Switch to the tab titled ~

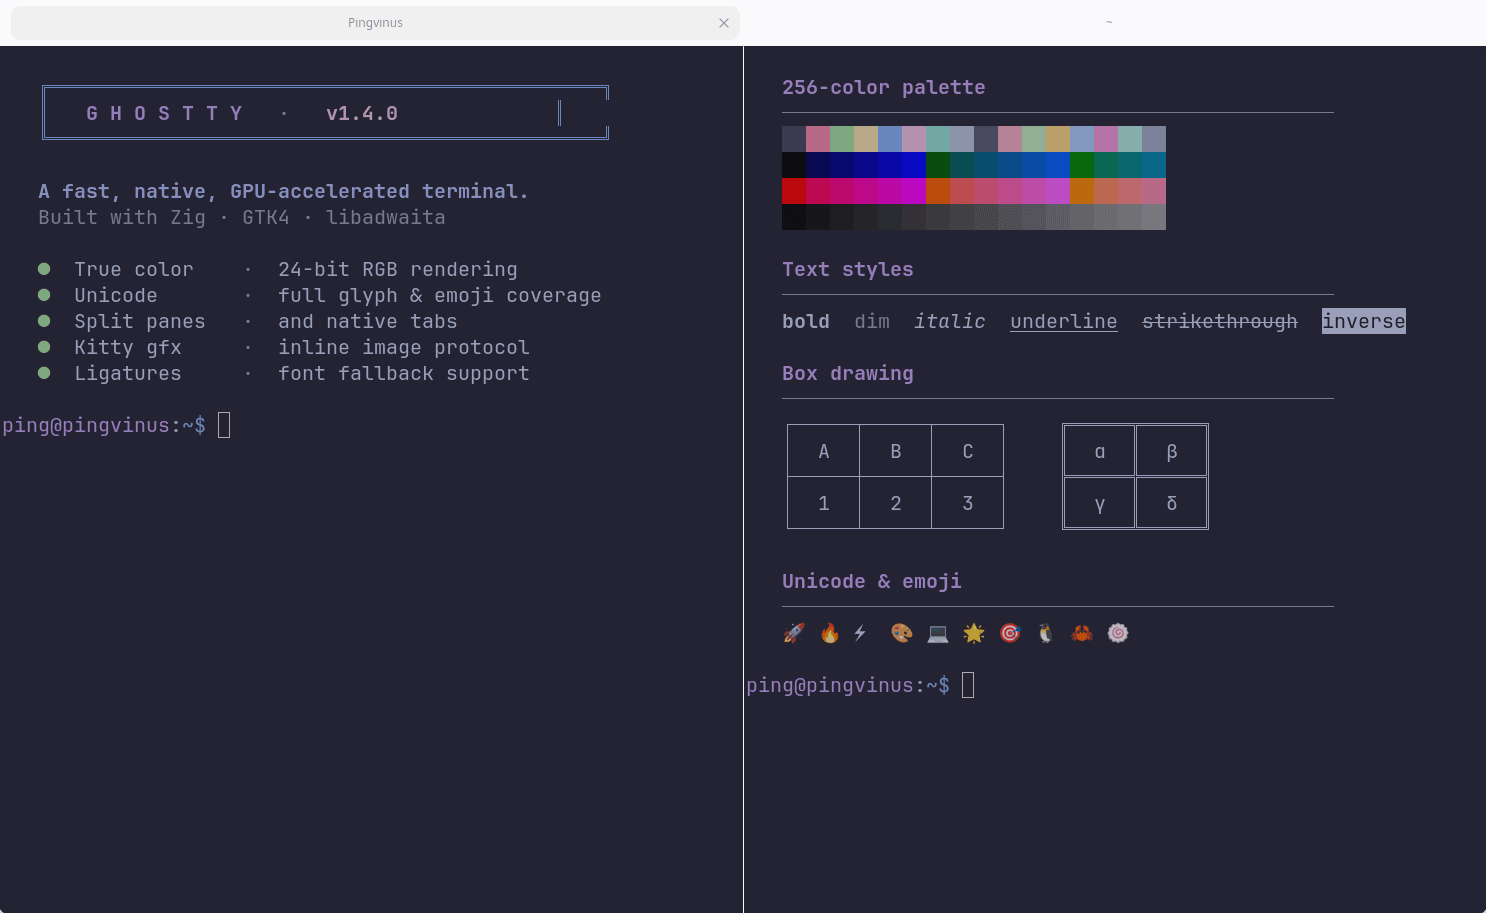point(1109,23)
